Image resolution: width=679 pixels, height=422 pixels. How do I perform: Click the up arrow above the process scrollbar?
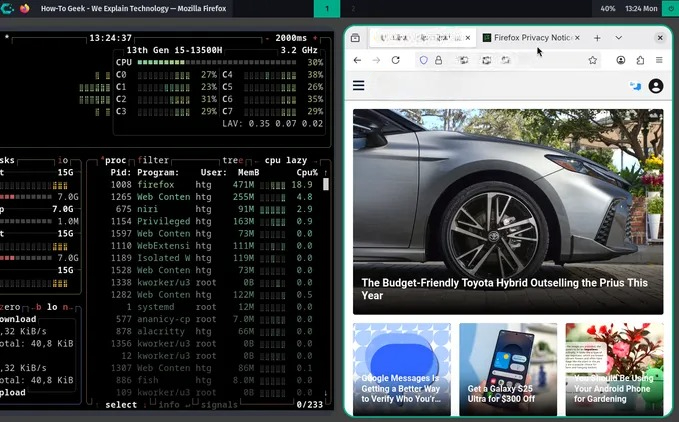pos(326,173)
